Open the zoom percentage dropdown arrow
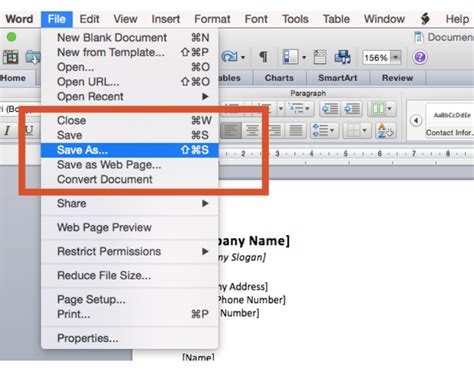Screen dimensions: 474x370 coord(396,57)
